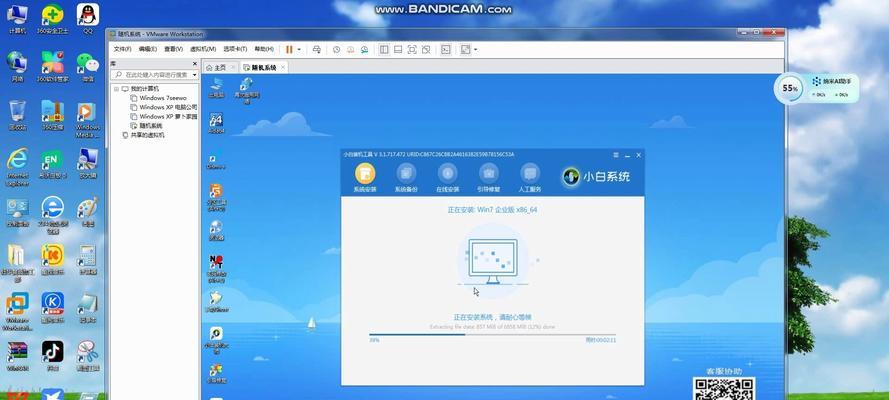Viewport: 889px width, 400px height.
Task: Open the 纳米AI助手 floating widget
Action: coord(831,88)
